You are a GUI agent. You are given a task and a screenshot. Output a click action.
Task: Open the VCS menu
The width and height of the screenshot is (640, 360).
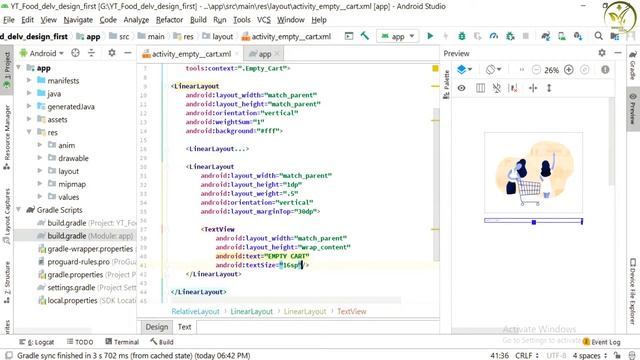264,20
